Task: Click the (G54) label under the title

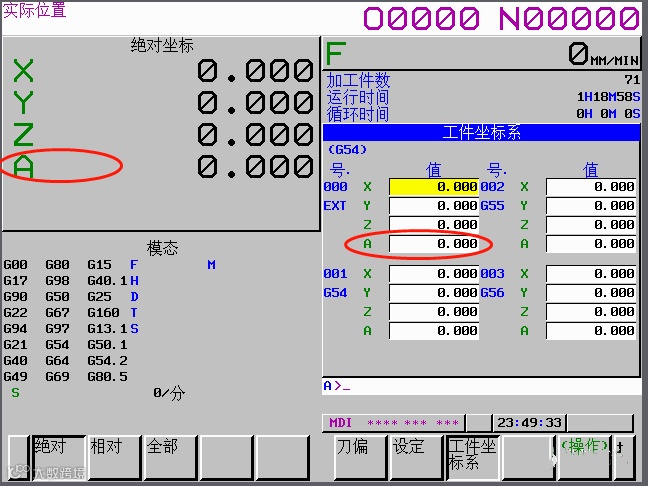Action: click(347, 150)
